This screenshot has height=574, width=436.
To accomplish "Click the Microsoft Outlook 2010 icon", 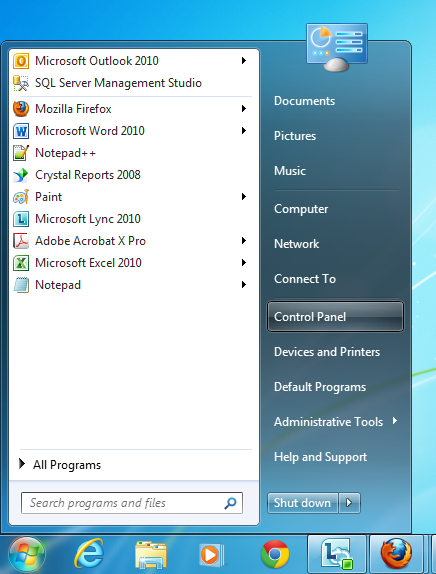I will (x=21, y=61).
